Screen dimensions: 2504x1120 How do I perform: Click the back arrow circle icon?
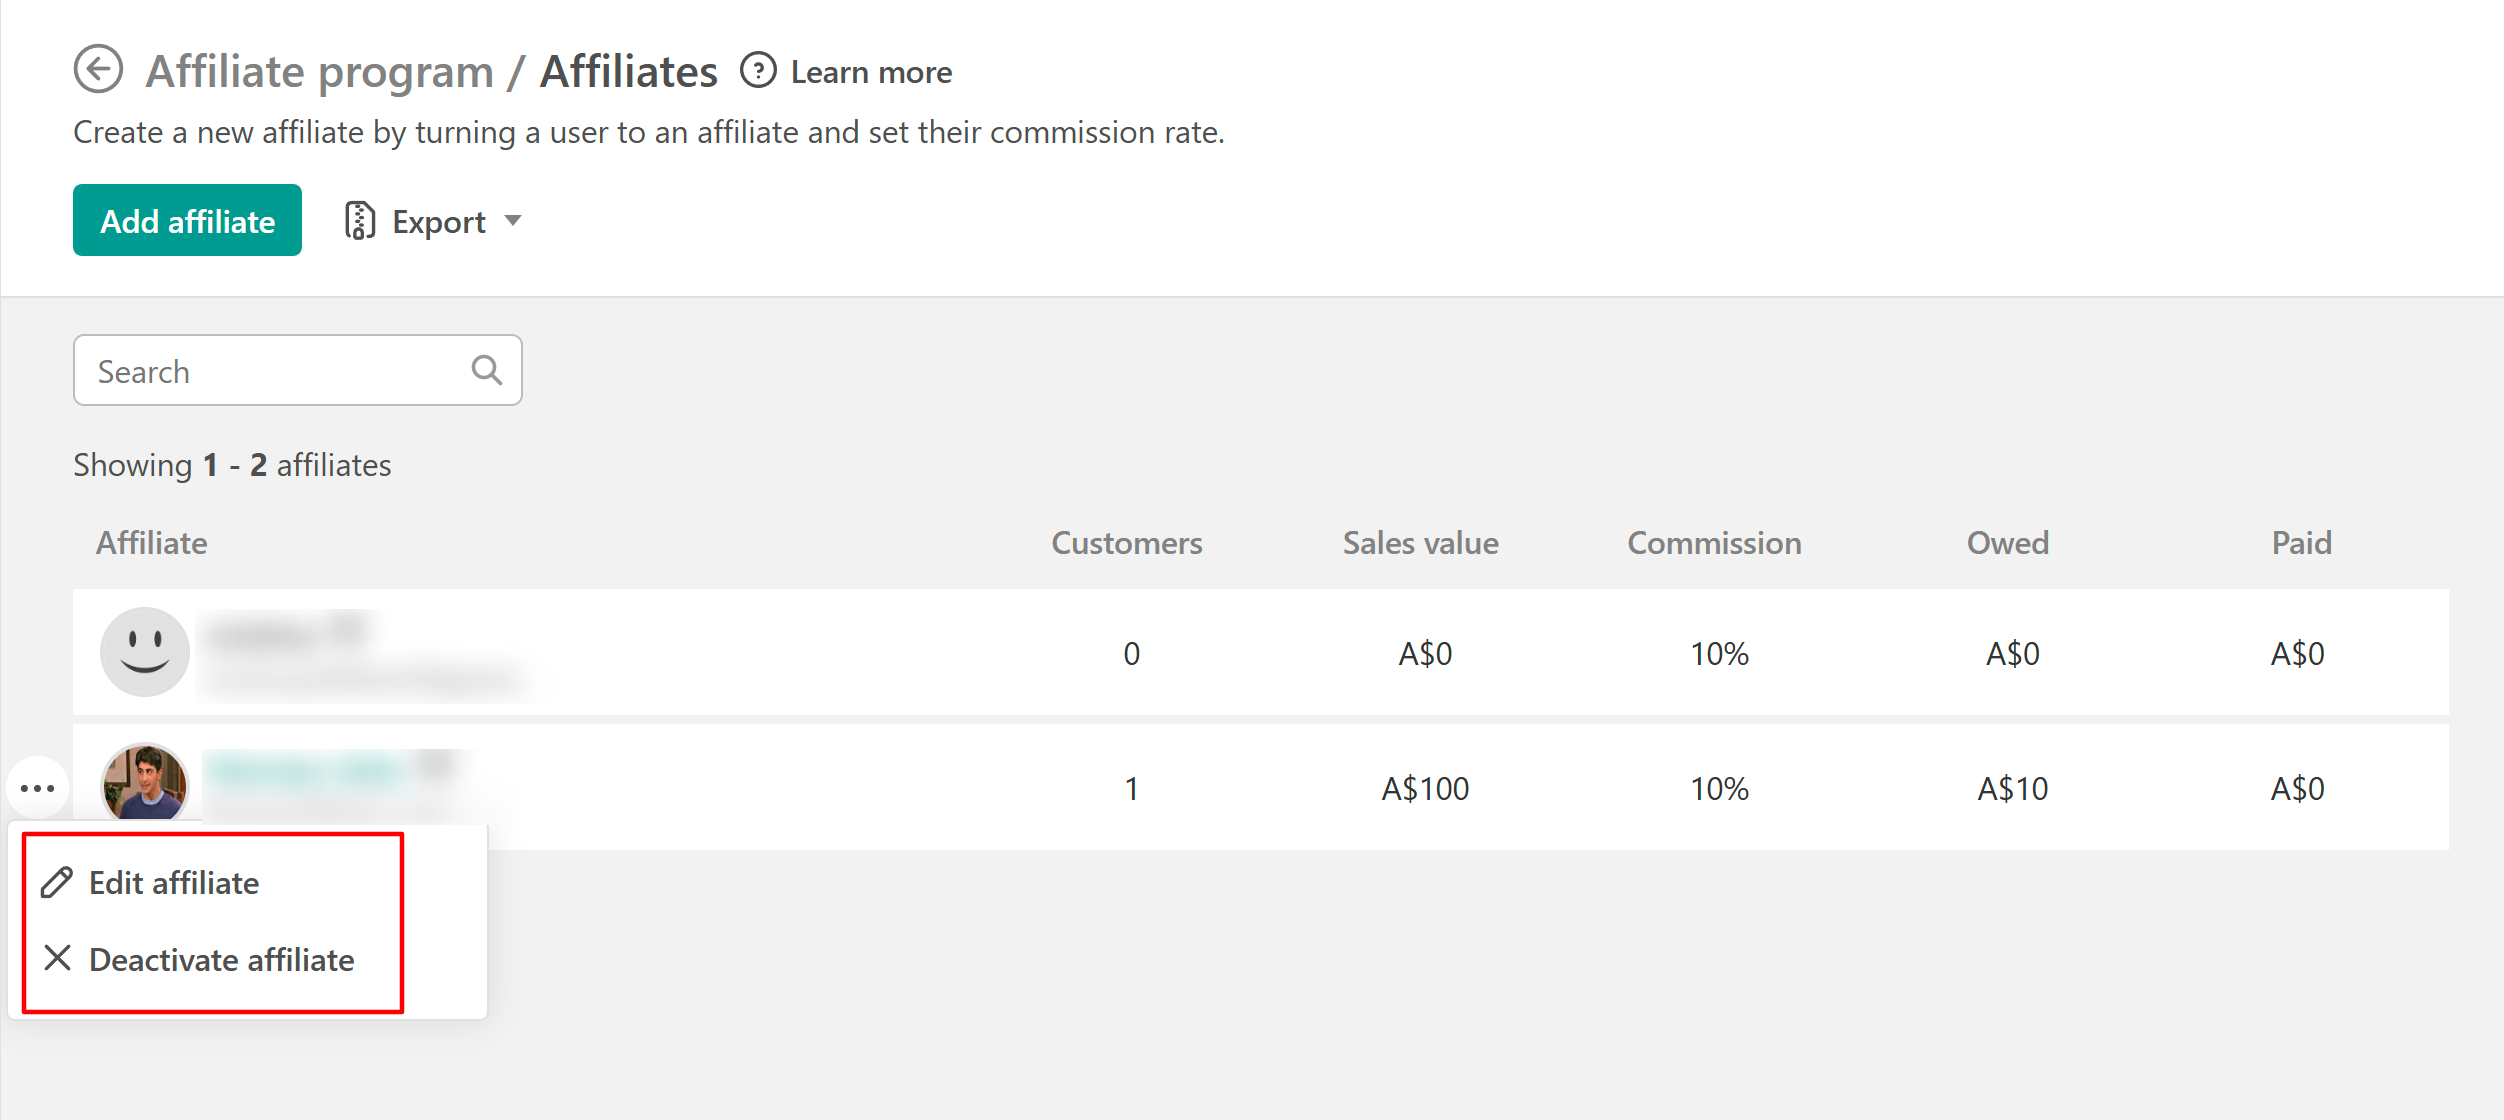click(98, 70)
